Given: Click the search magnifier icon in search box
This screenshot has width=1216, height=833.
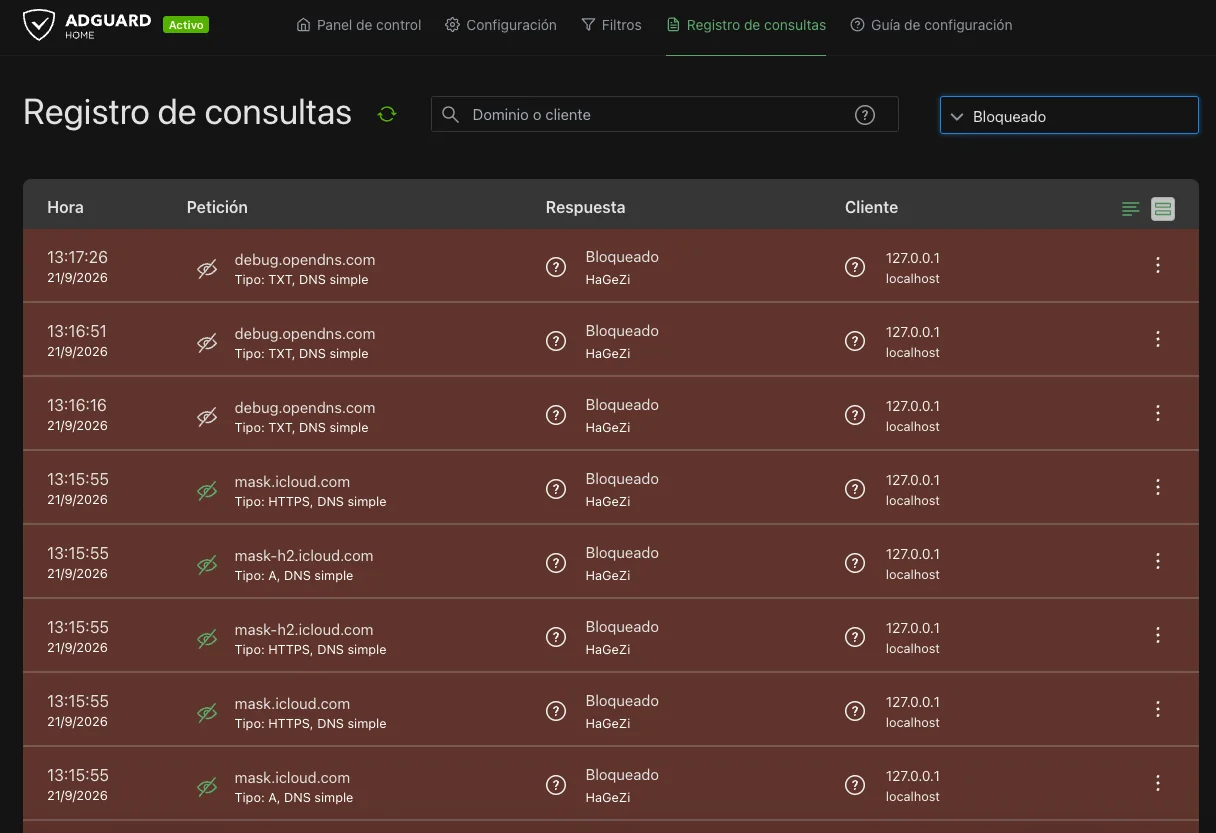Looking at the screenshot, I should tap(451, 115).
